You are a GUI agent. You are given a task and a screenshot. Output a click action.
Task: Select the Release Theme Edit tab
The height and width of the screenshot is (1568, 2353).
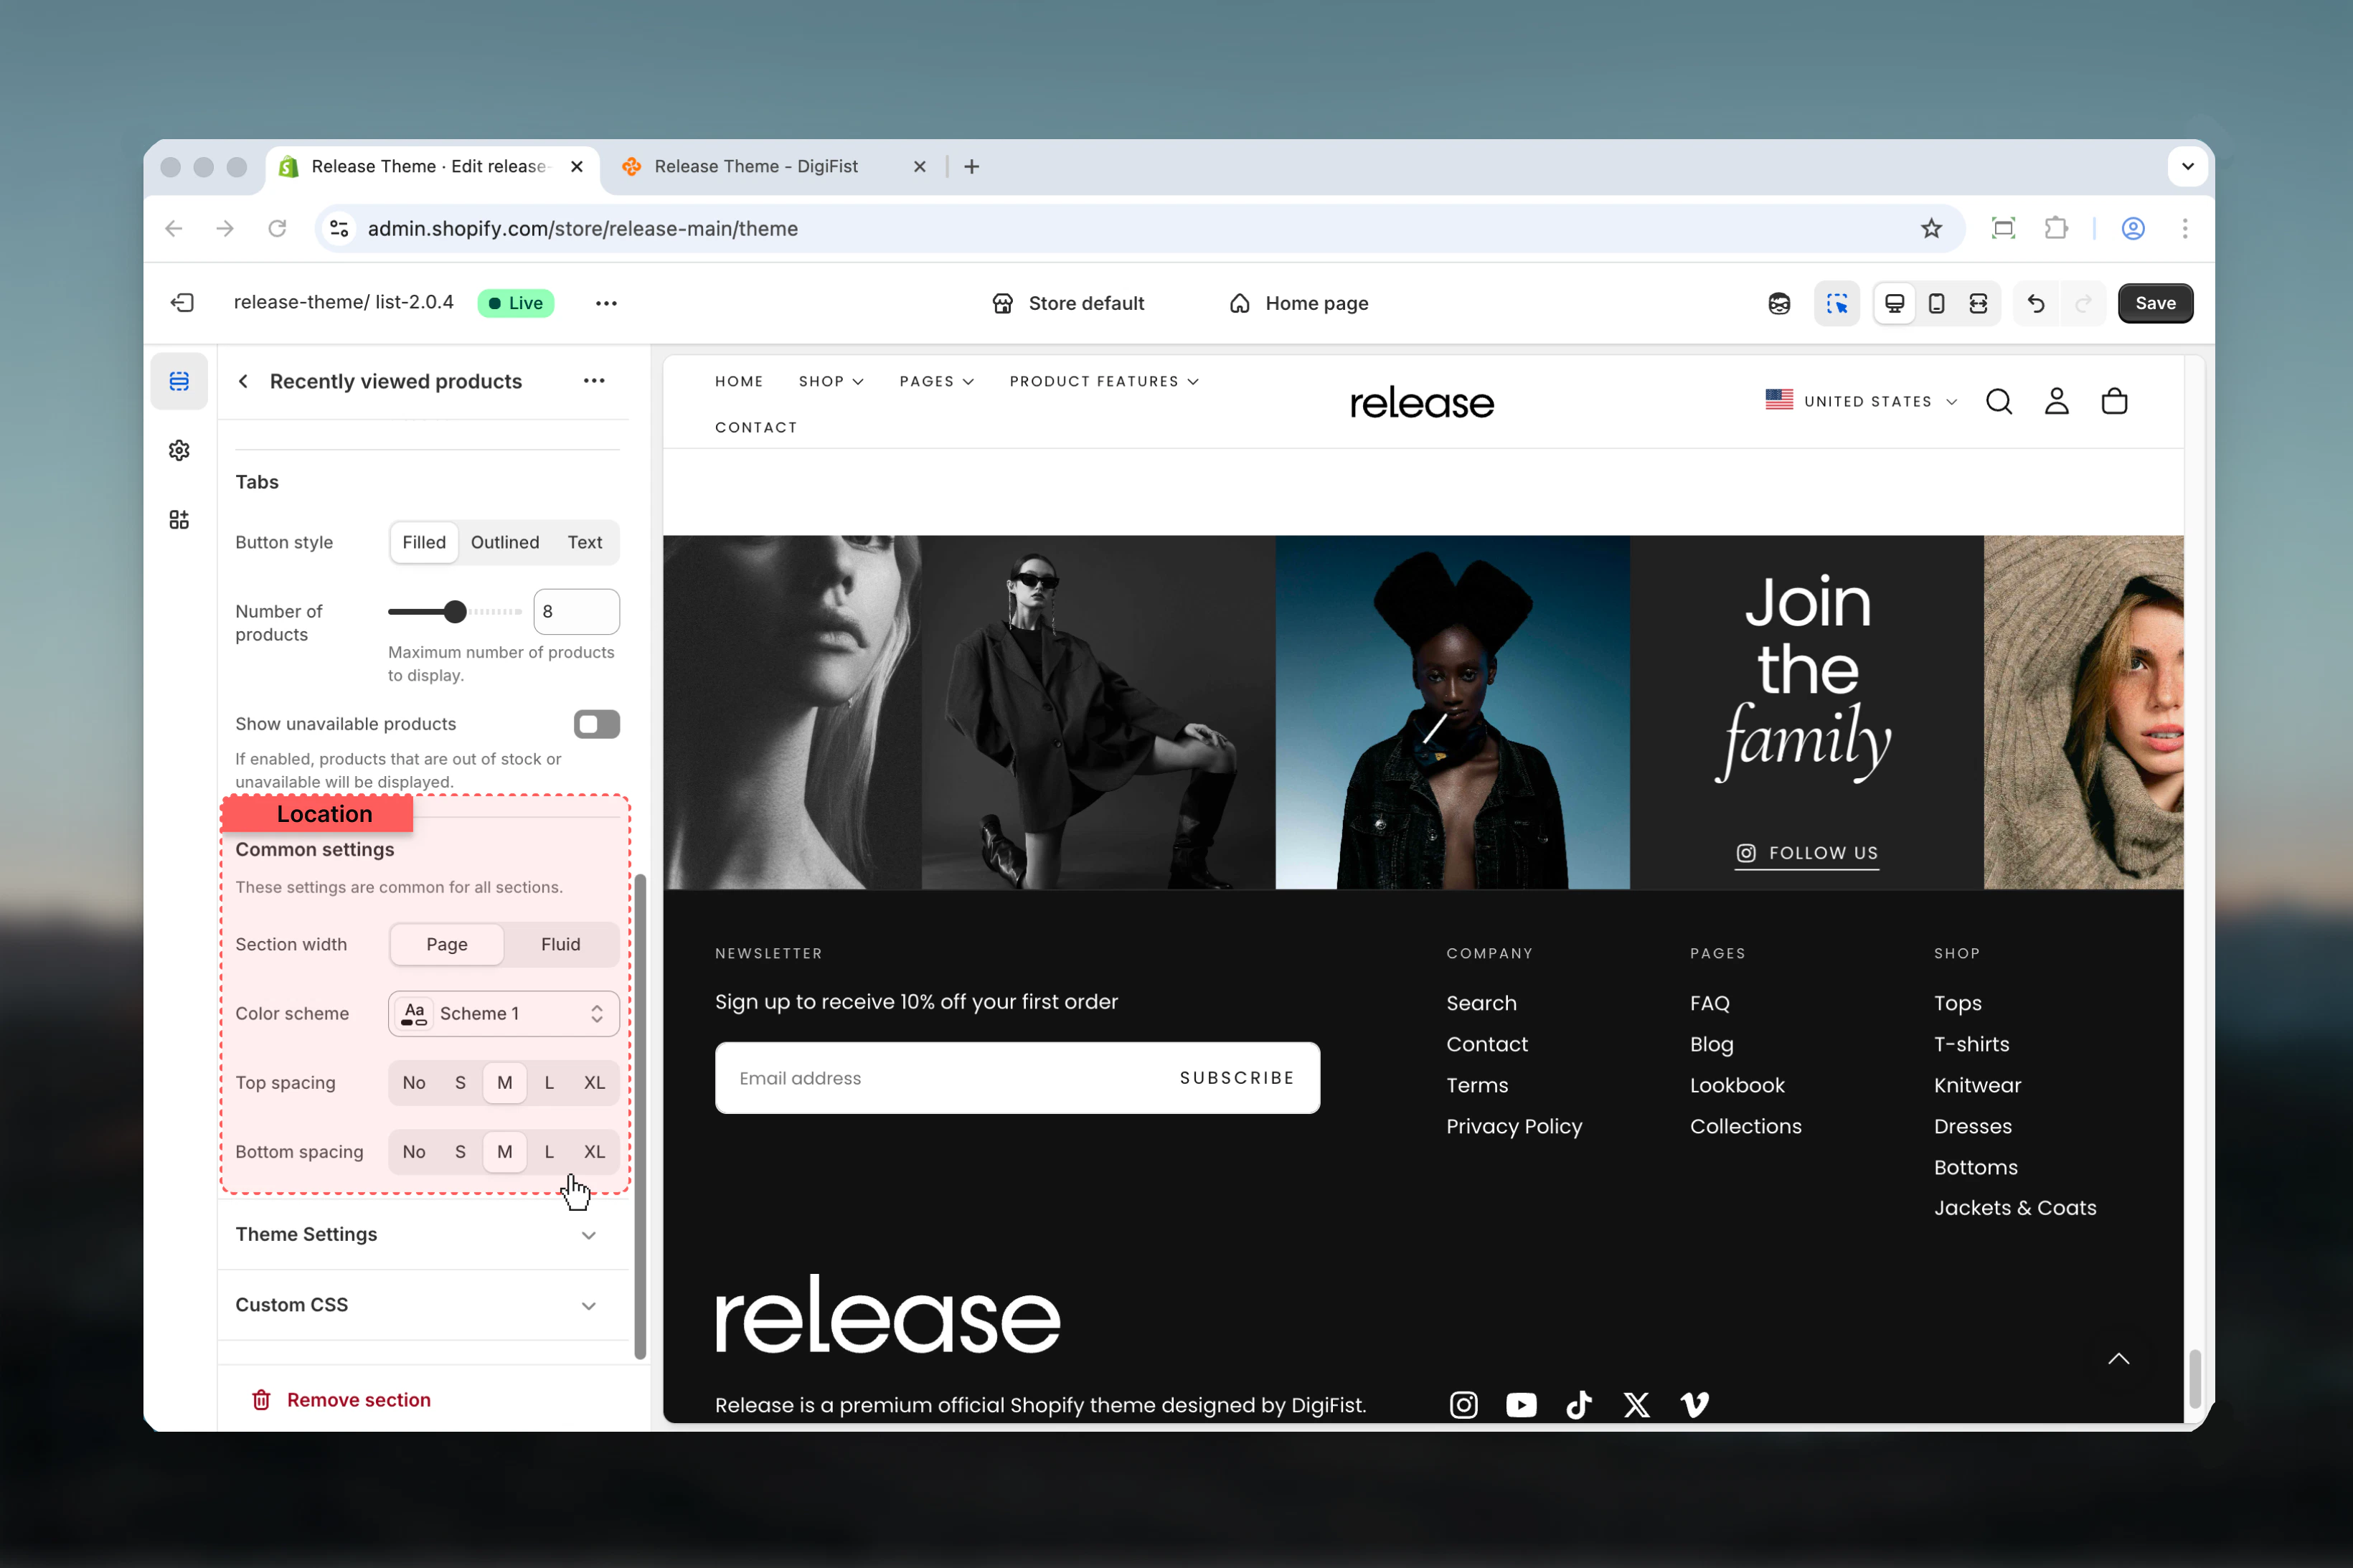(x=432, y=166)
